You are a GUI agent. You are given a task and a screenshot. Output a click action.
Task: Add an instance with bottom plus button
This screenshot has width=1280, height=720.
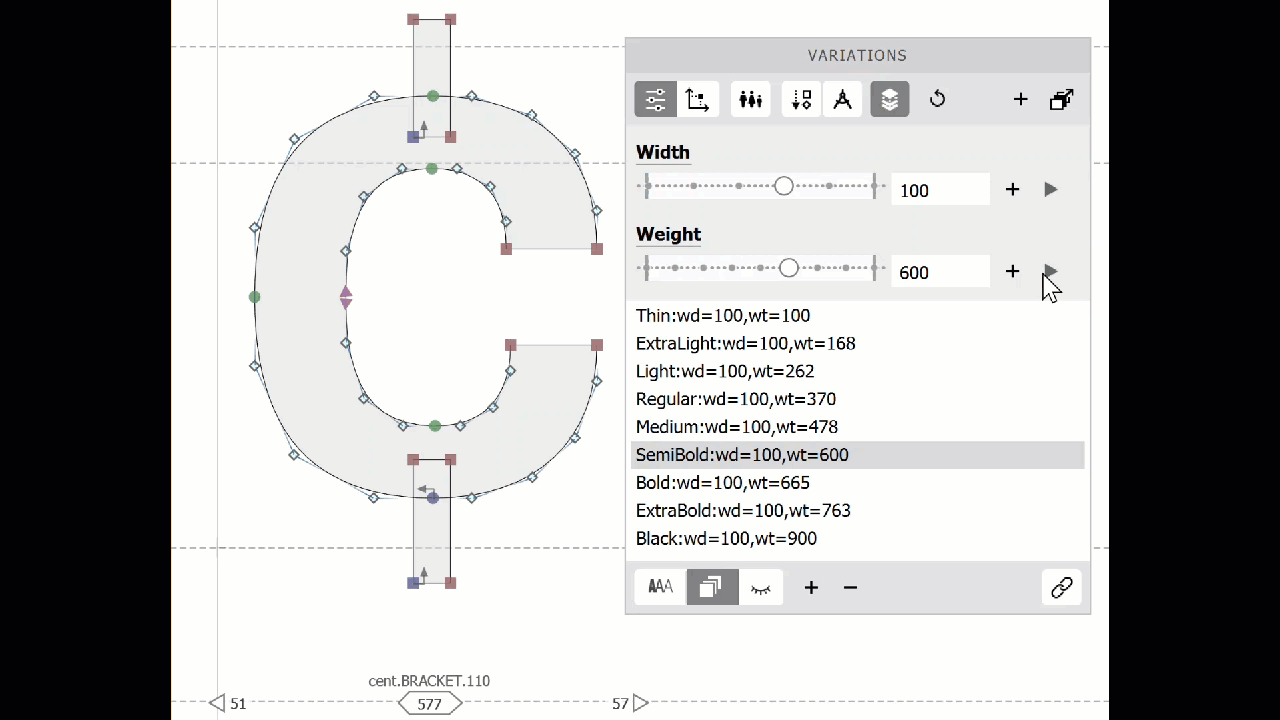(811, 588)
